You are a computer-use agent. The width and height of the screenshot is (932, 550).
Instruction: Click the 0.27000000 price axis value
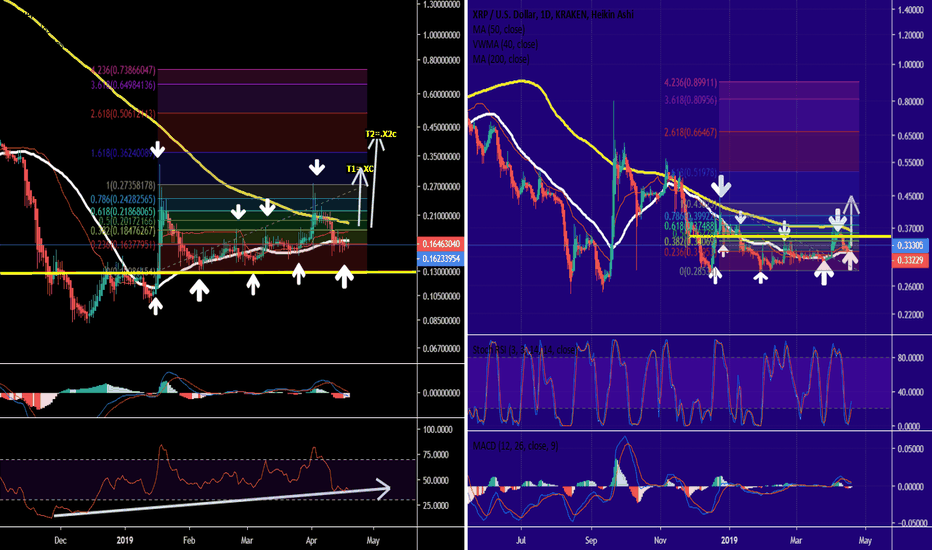442,187
